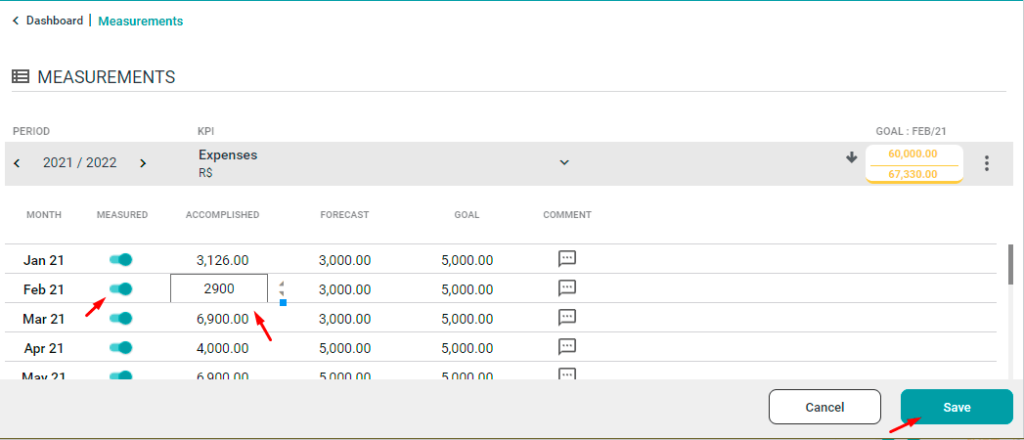1024x440 pixels.
Task: Select the Mar 21 month row label
Action: point(44,319)
